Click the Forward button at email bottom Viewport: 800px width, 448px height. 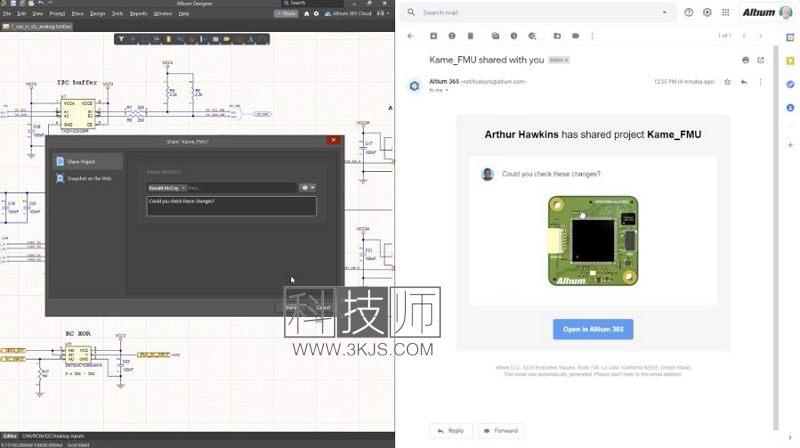pyautogui.click(x=501, y=431)
